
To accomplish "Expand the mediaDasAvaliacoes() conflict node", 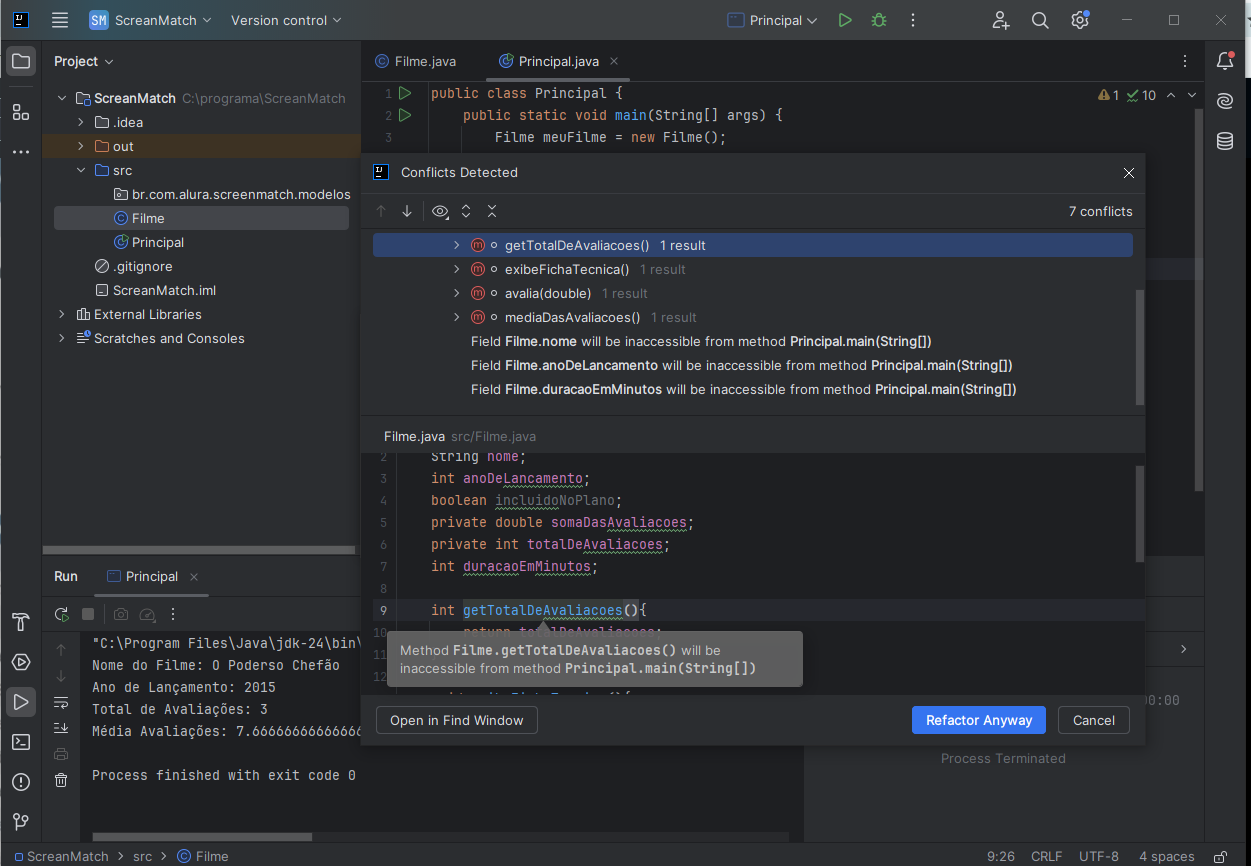I will click(457, 317).
